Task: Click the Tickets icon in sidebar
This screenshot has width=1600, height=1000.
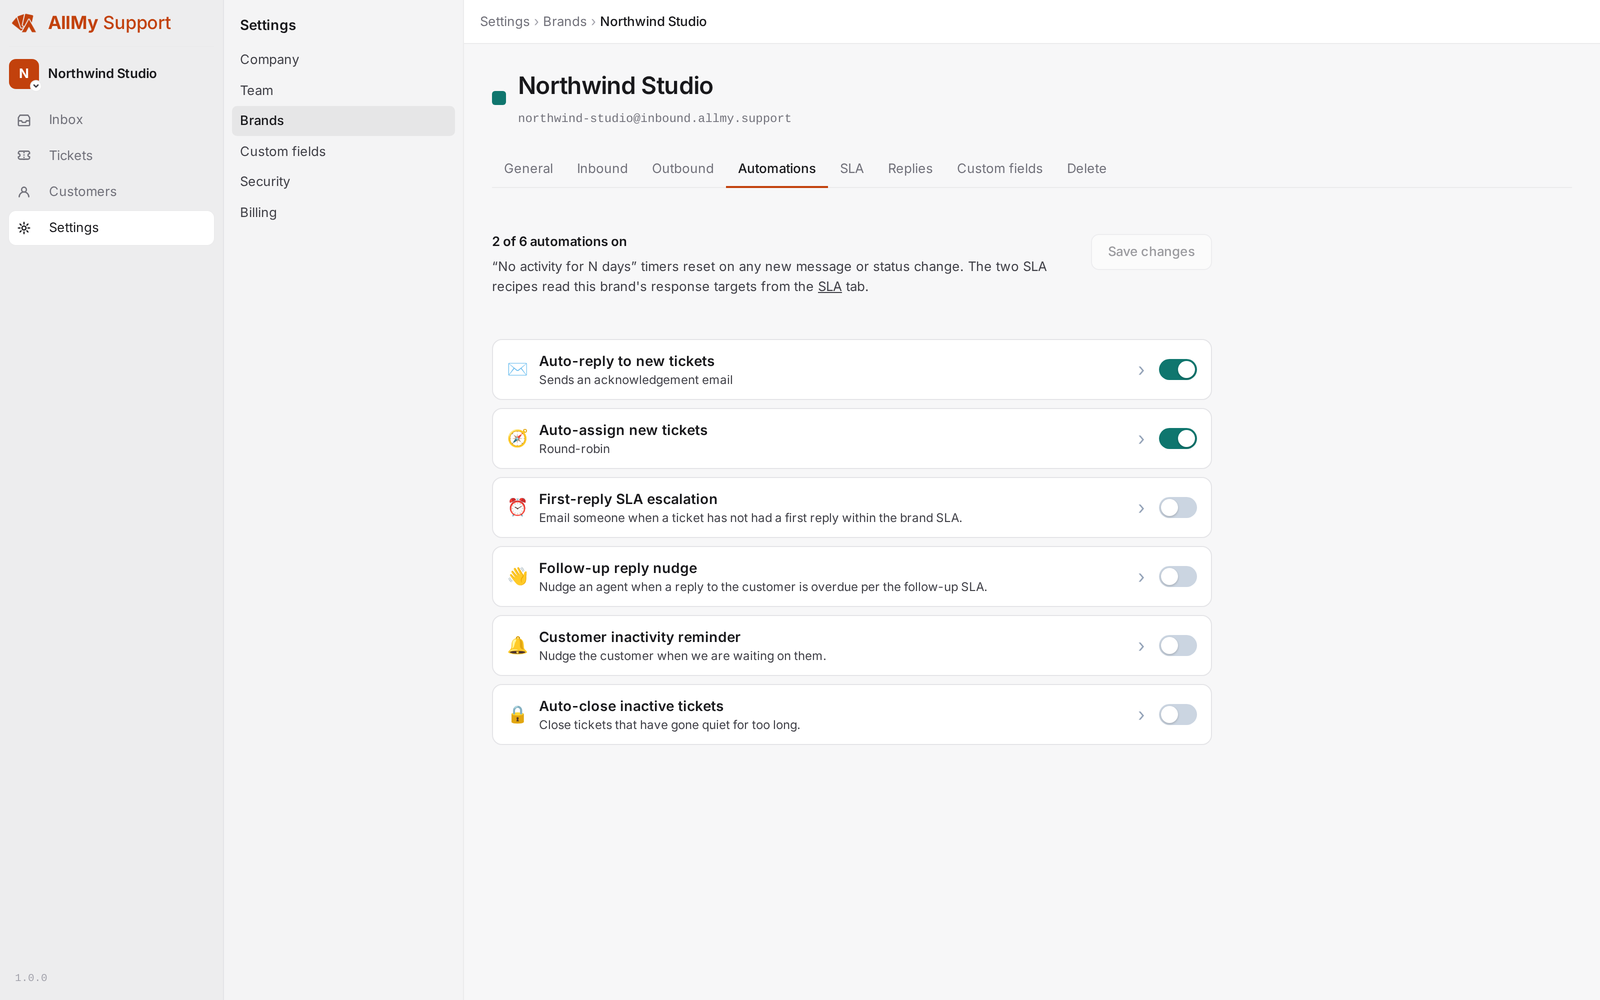Action: pyautogui.click(x=24, y=156)
